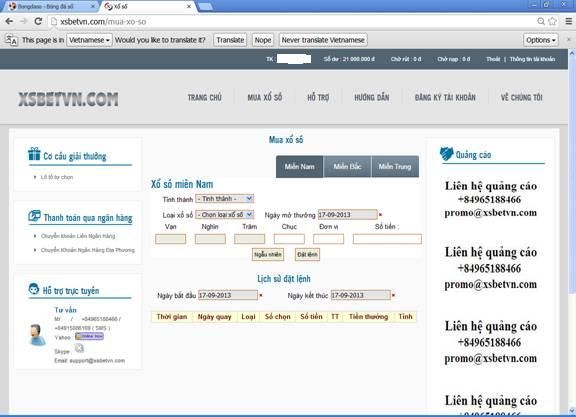Open MUA XỔ SỐ menu item

[x=264, y=97]
